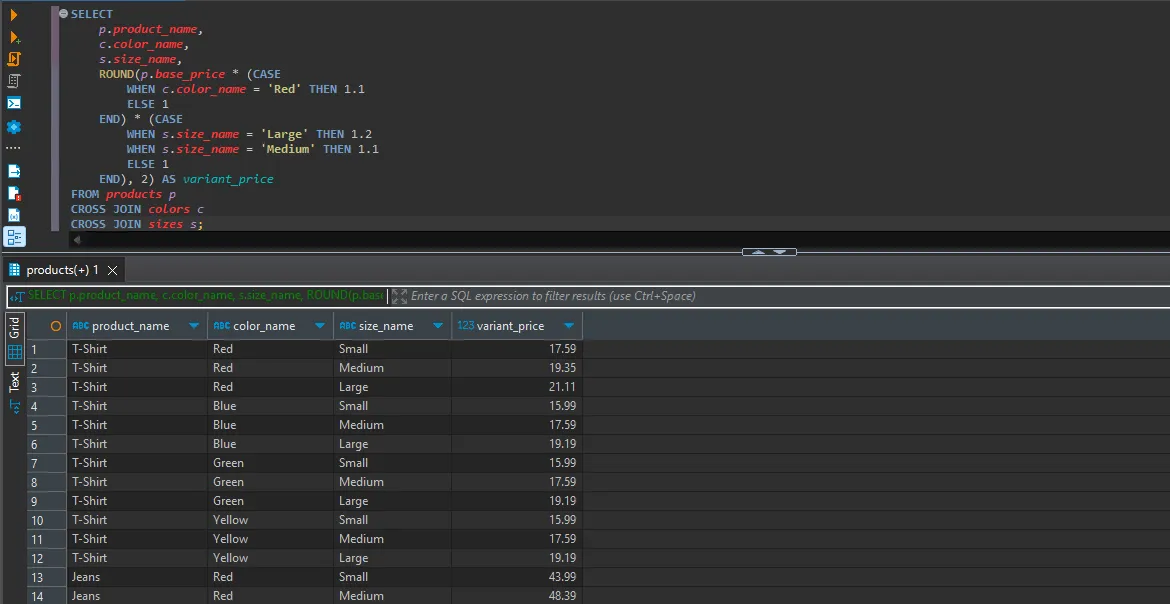Click the Green cell in row 7
This screenshot has height=604, width=1170.
click(x=270, y=463)
